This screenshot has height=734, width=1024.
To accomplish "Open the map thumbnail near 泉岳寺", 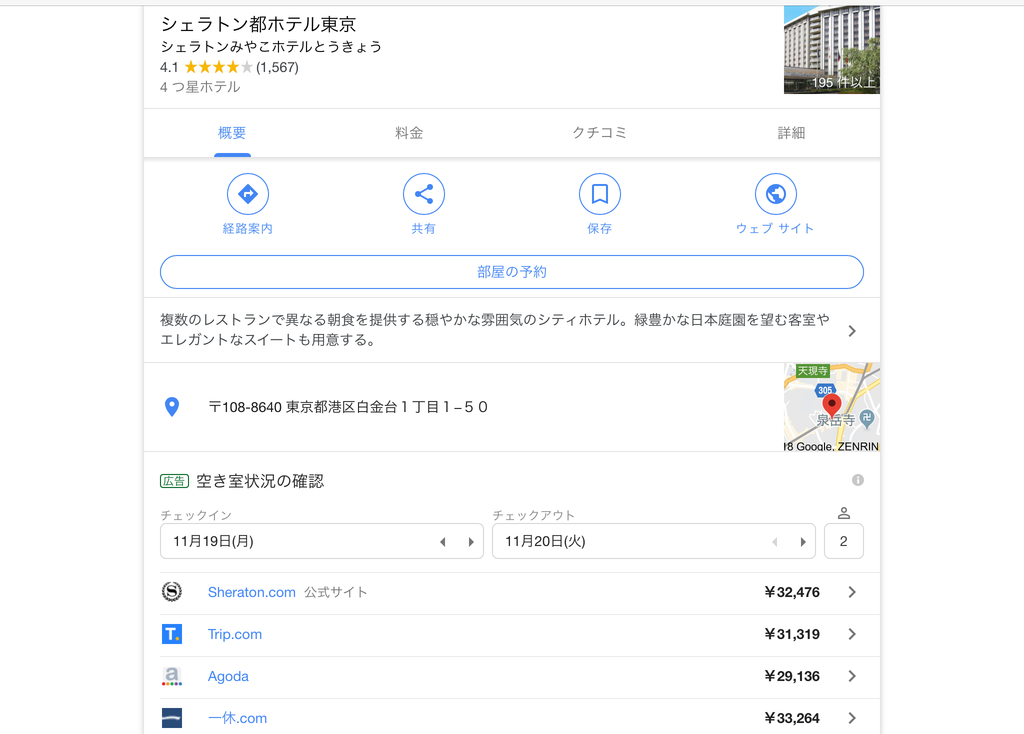I will coord(832,407).
